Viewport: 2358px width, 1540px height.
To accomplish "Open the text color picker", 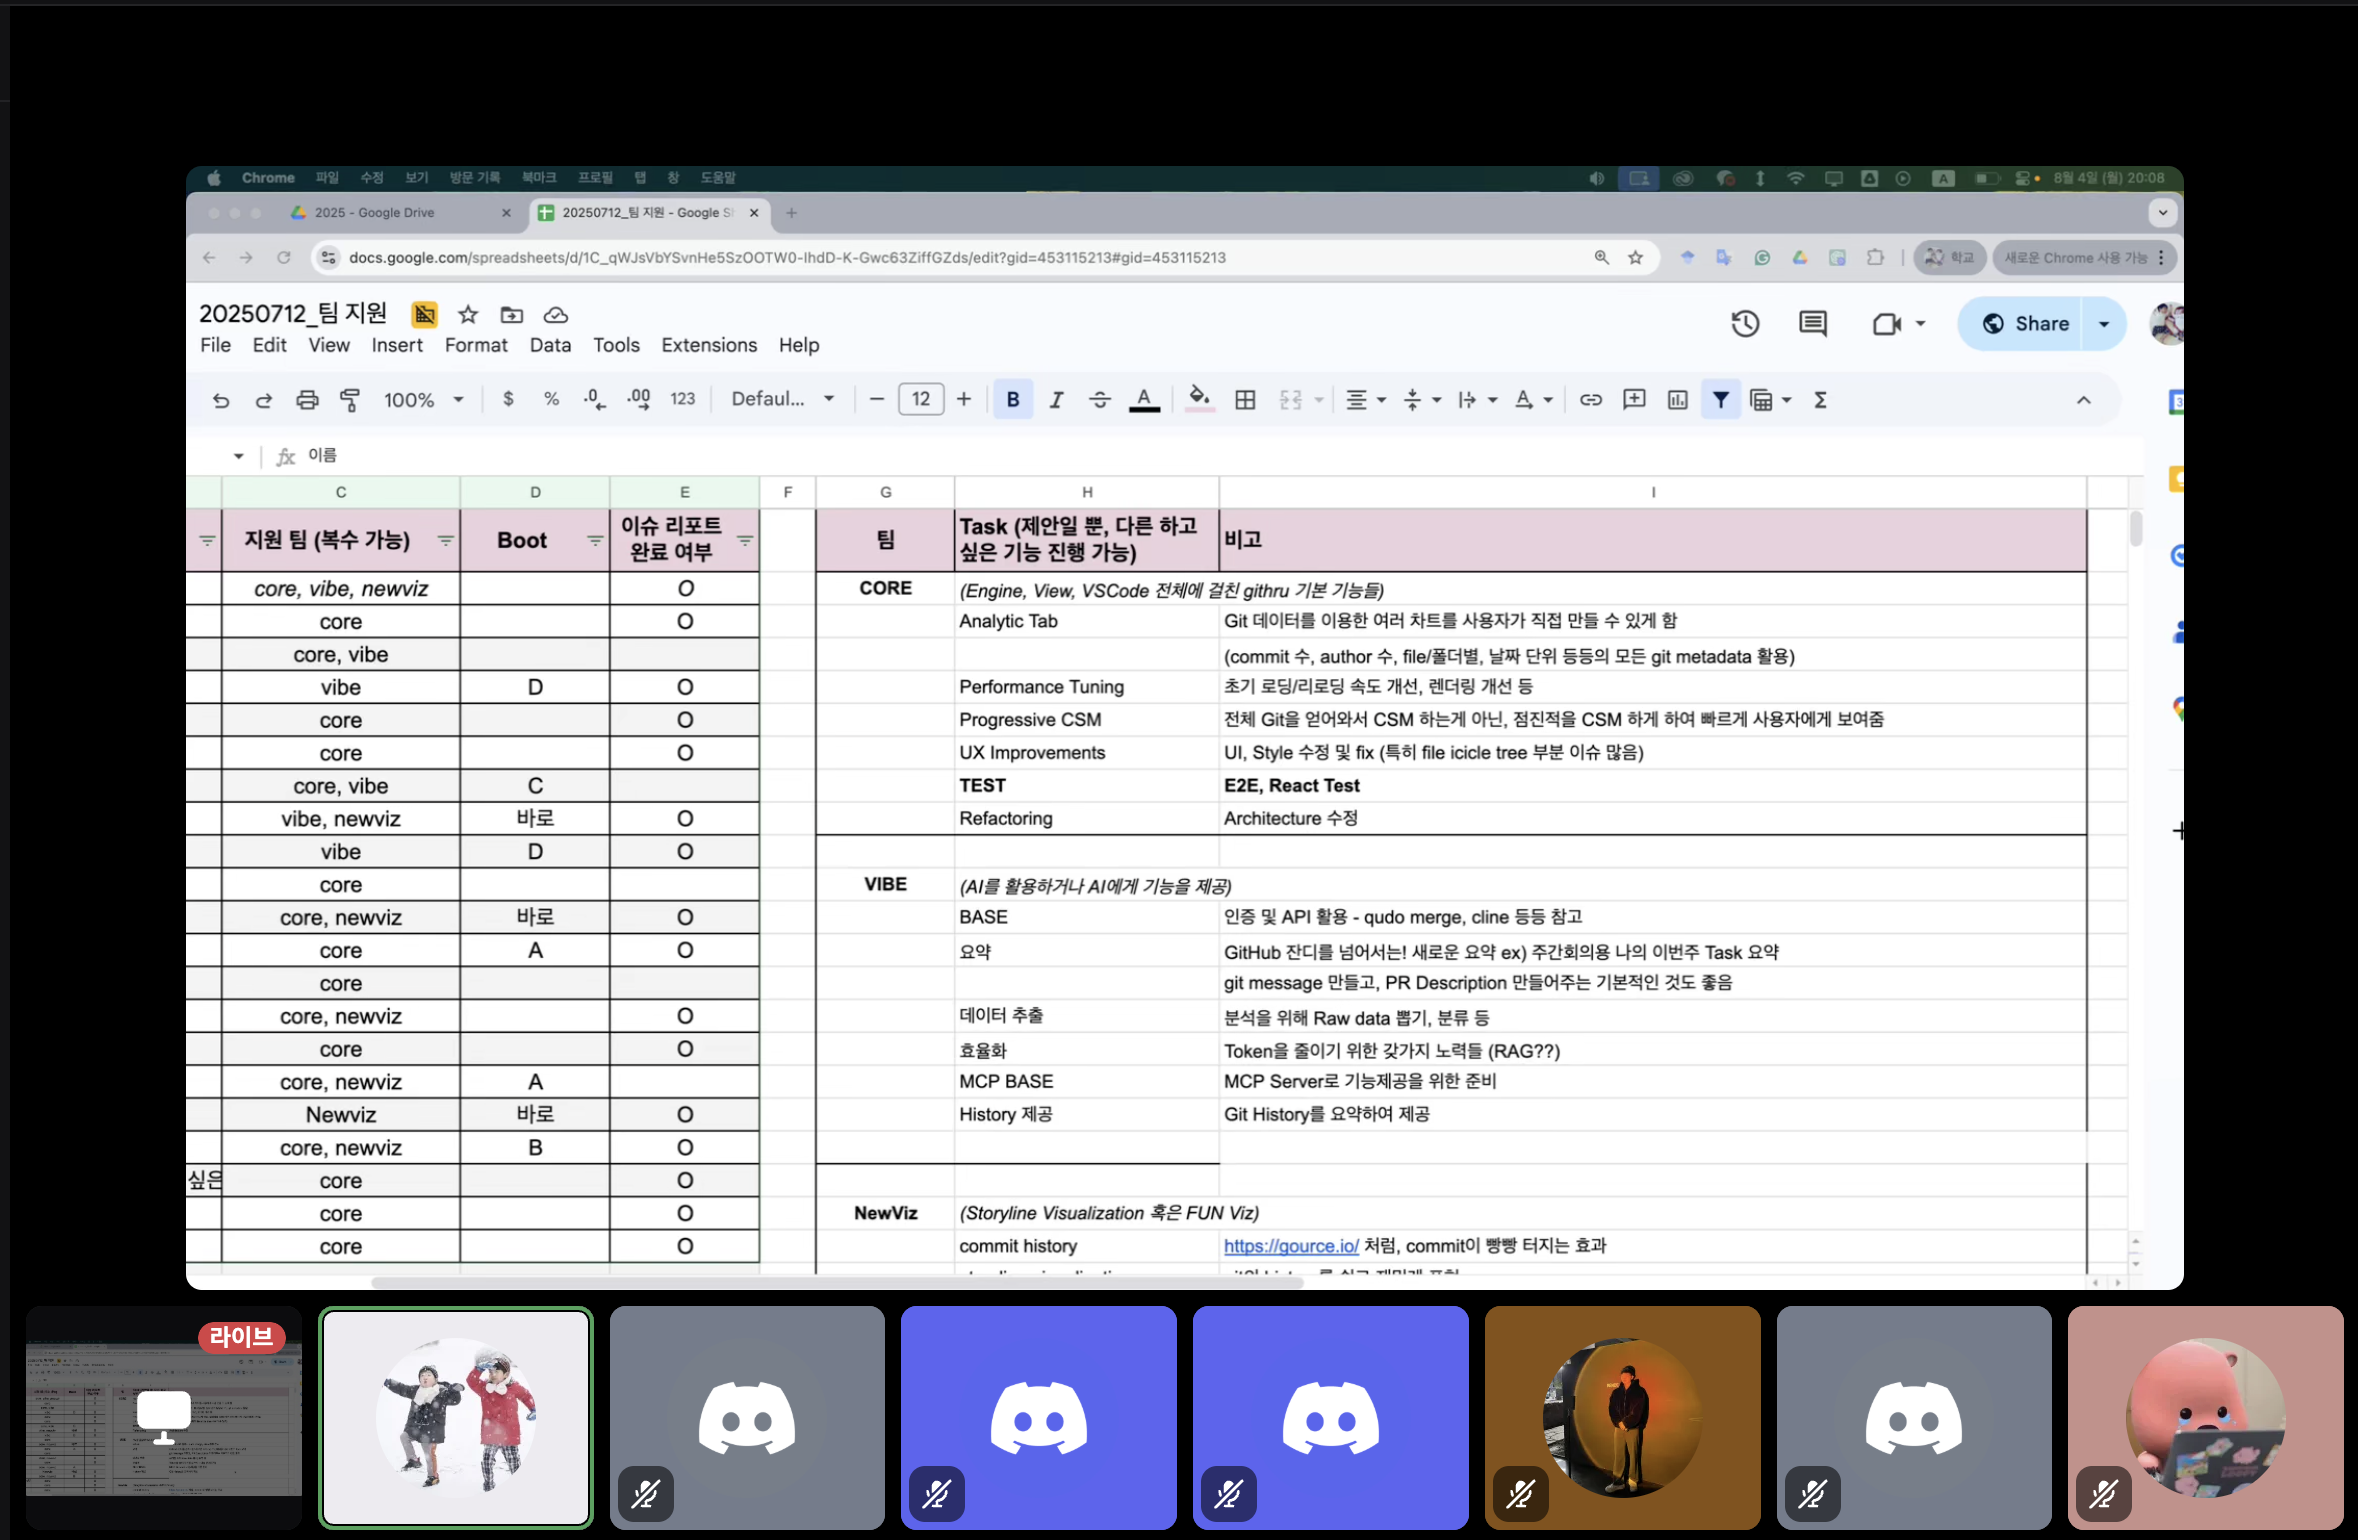I will tap(1144, 400).
